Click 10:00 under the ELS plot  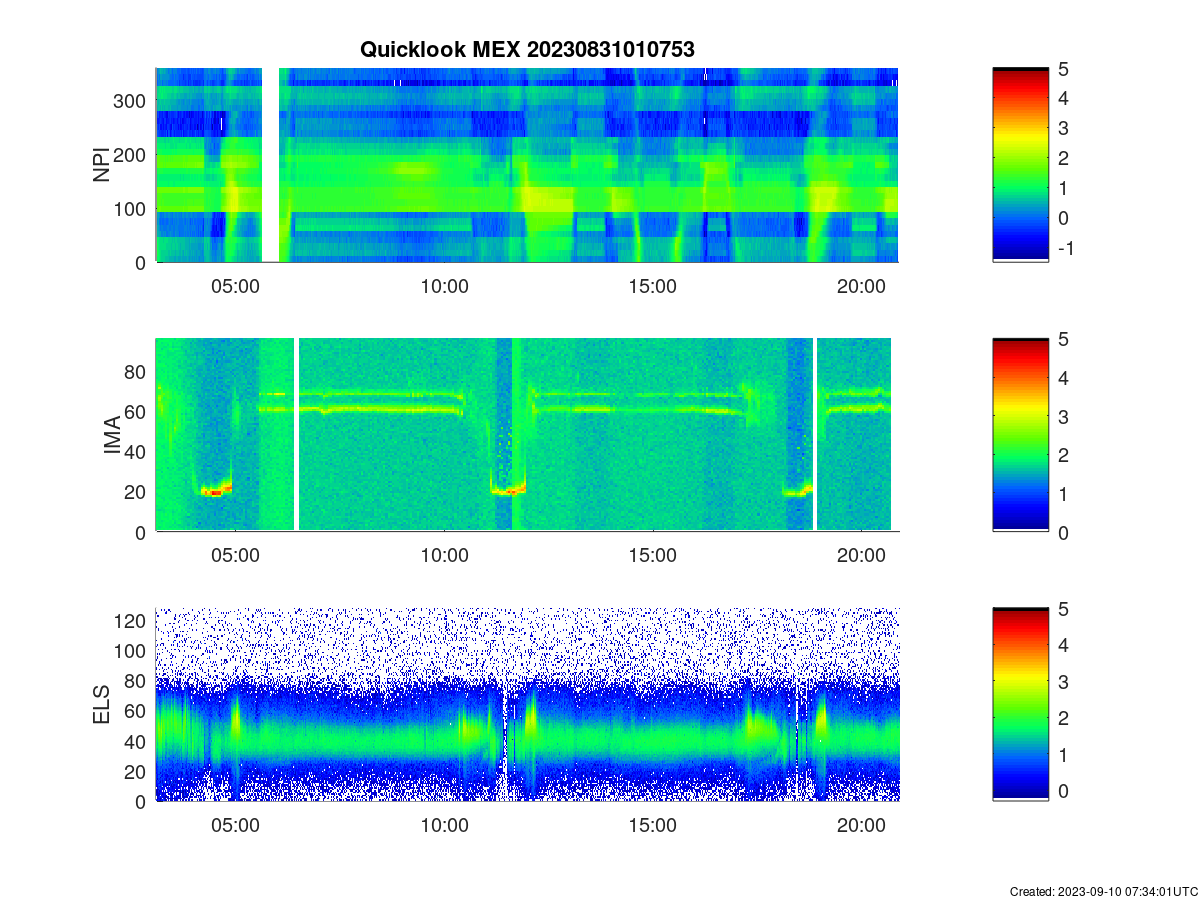pos(444,826)
